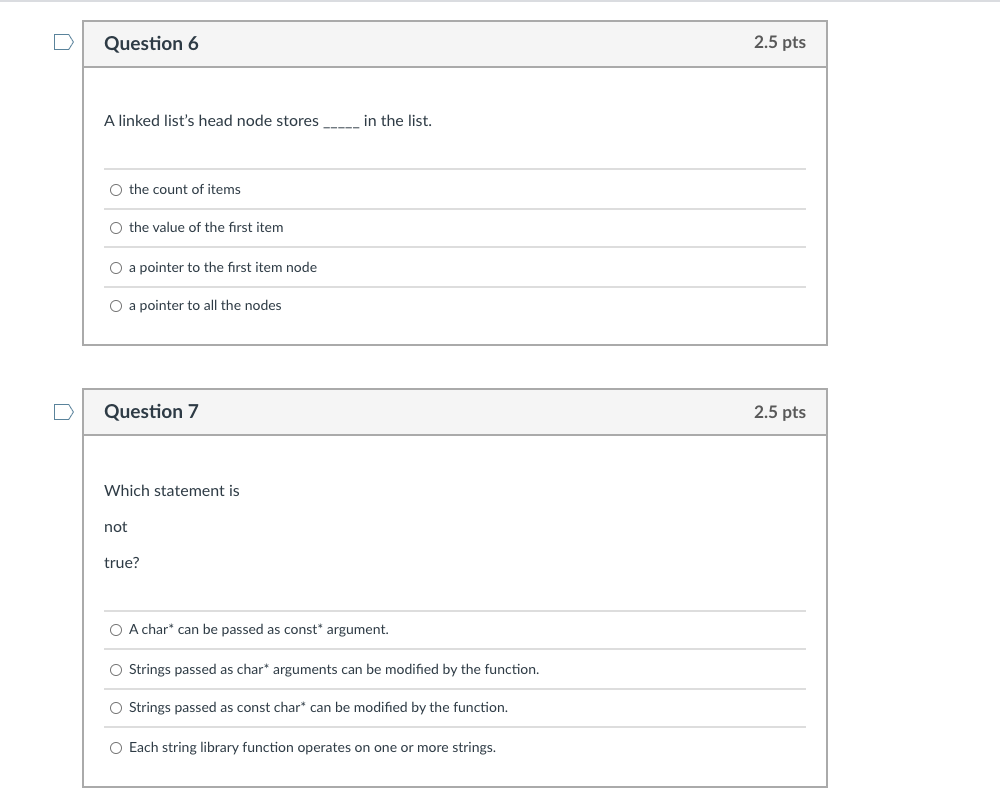Select 'Strings passed as const char* can be modified'
Image resolution: width=1000 pixels, height=812 pixels.
tap(116, 707)
